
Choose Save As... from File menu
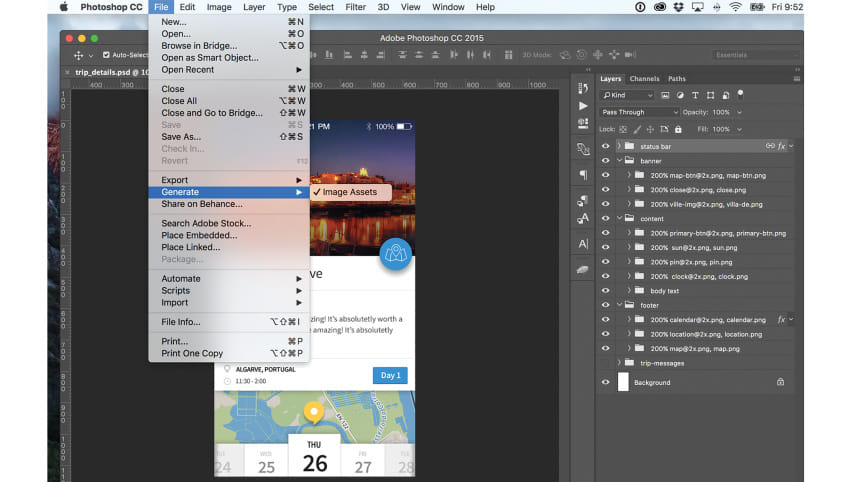tap(181, 136)
